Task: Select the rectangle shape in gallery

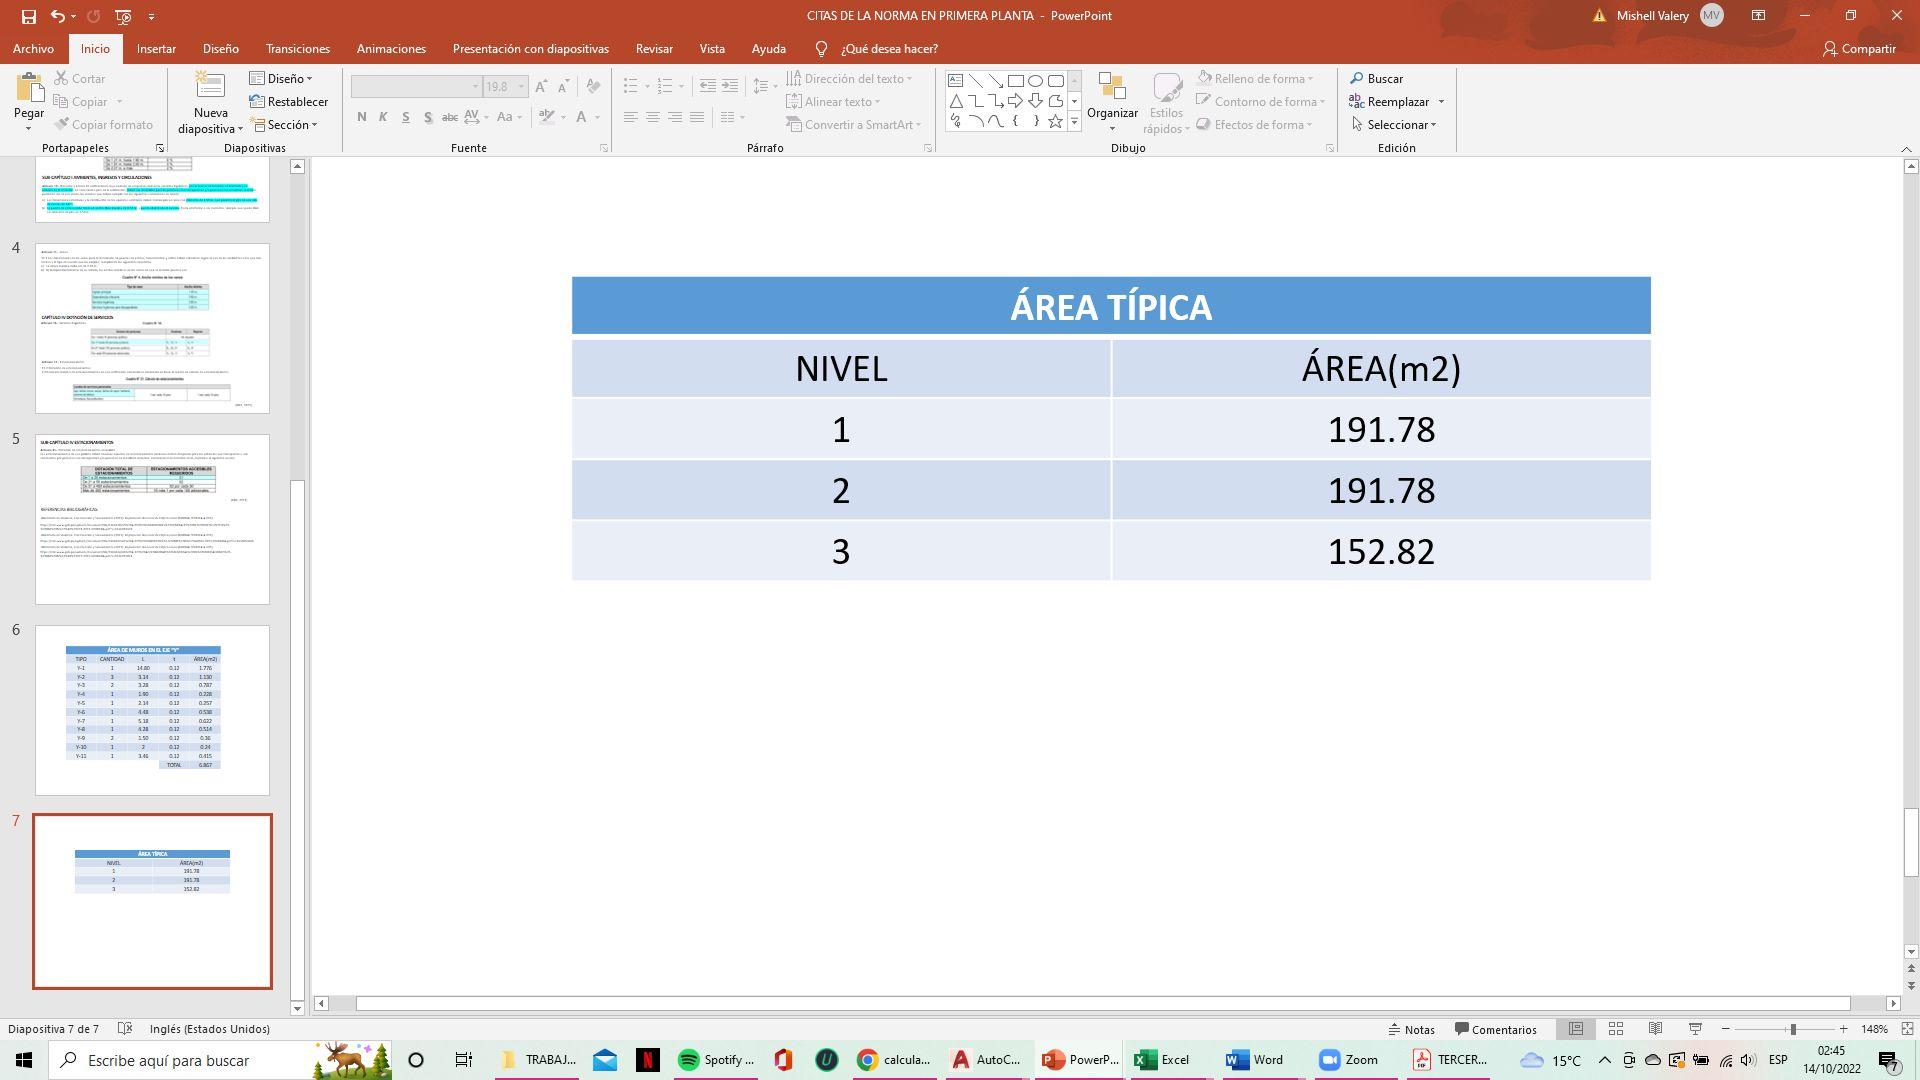Action: (1015, 81)
